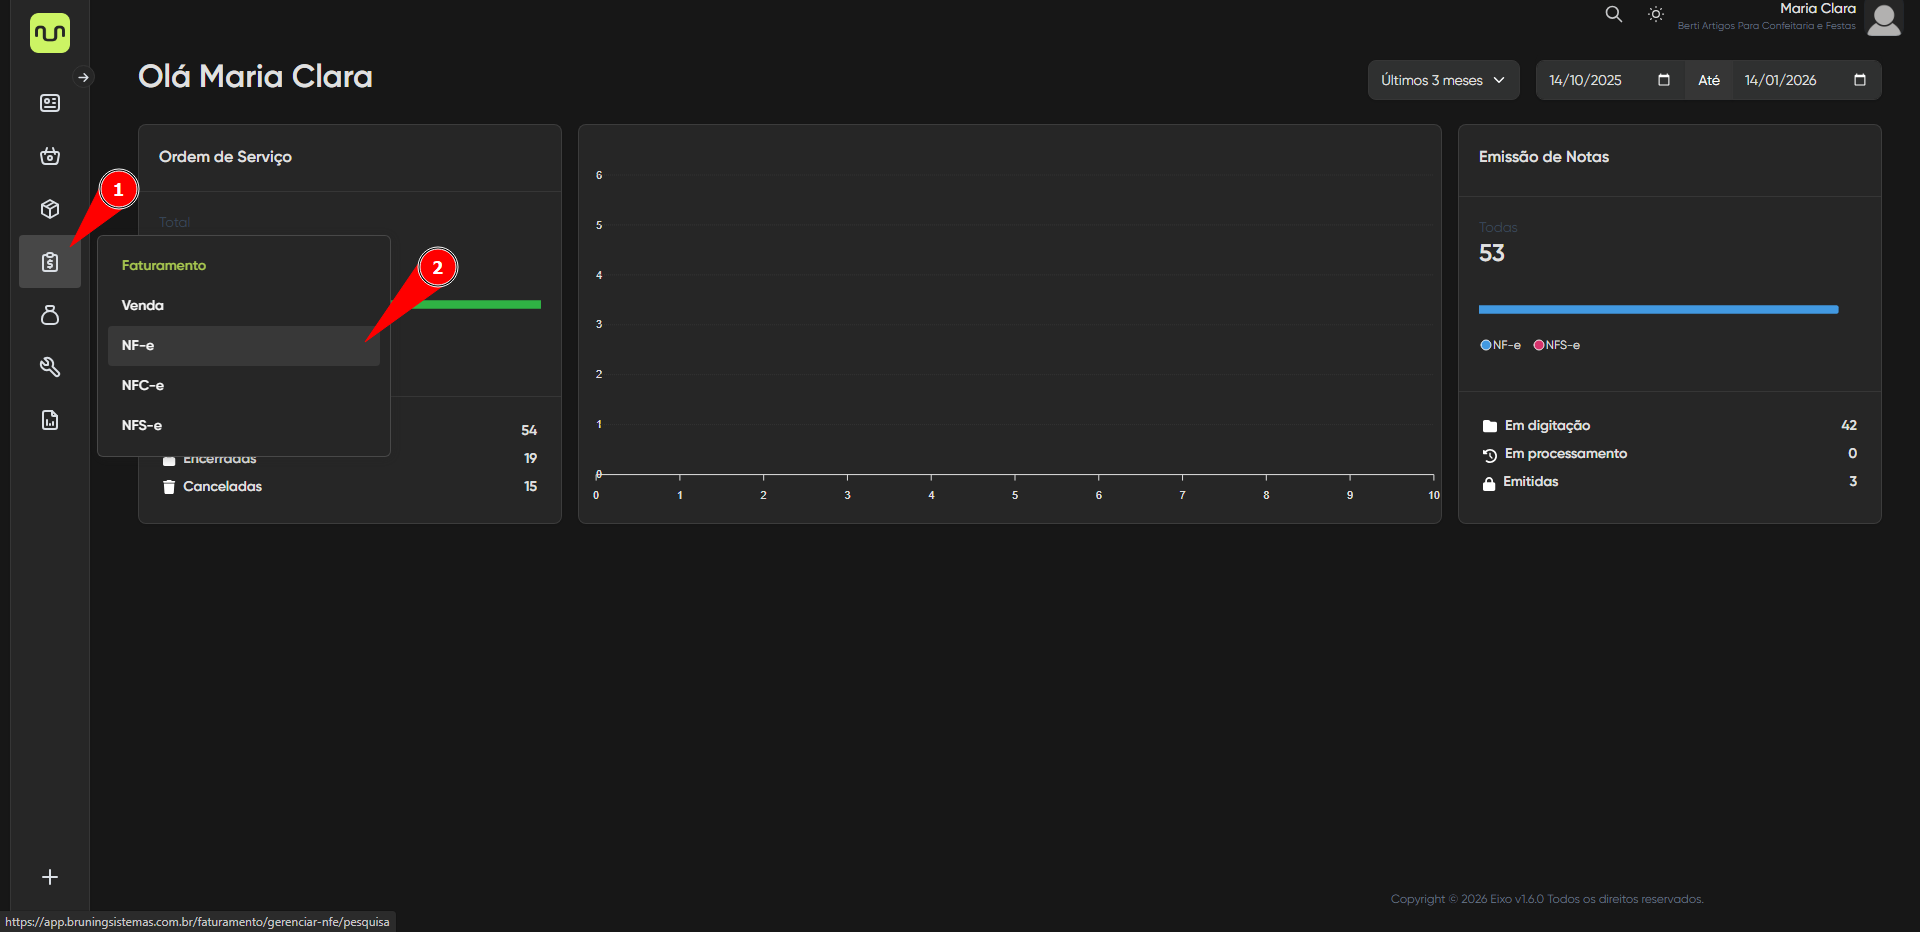Toggle the NFS-e legend in Emissão de Notas
This screenshot has height=932, width=1920.
[x=1557, y=345]
